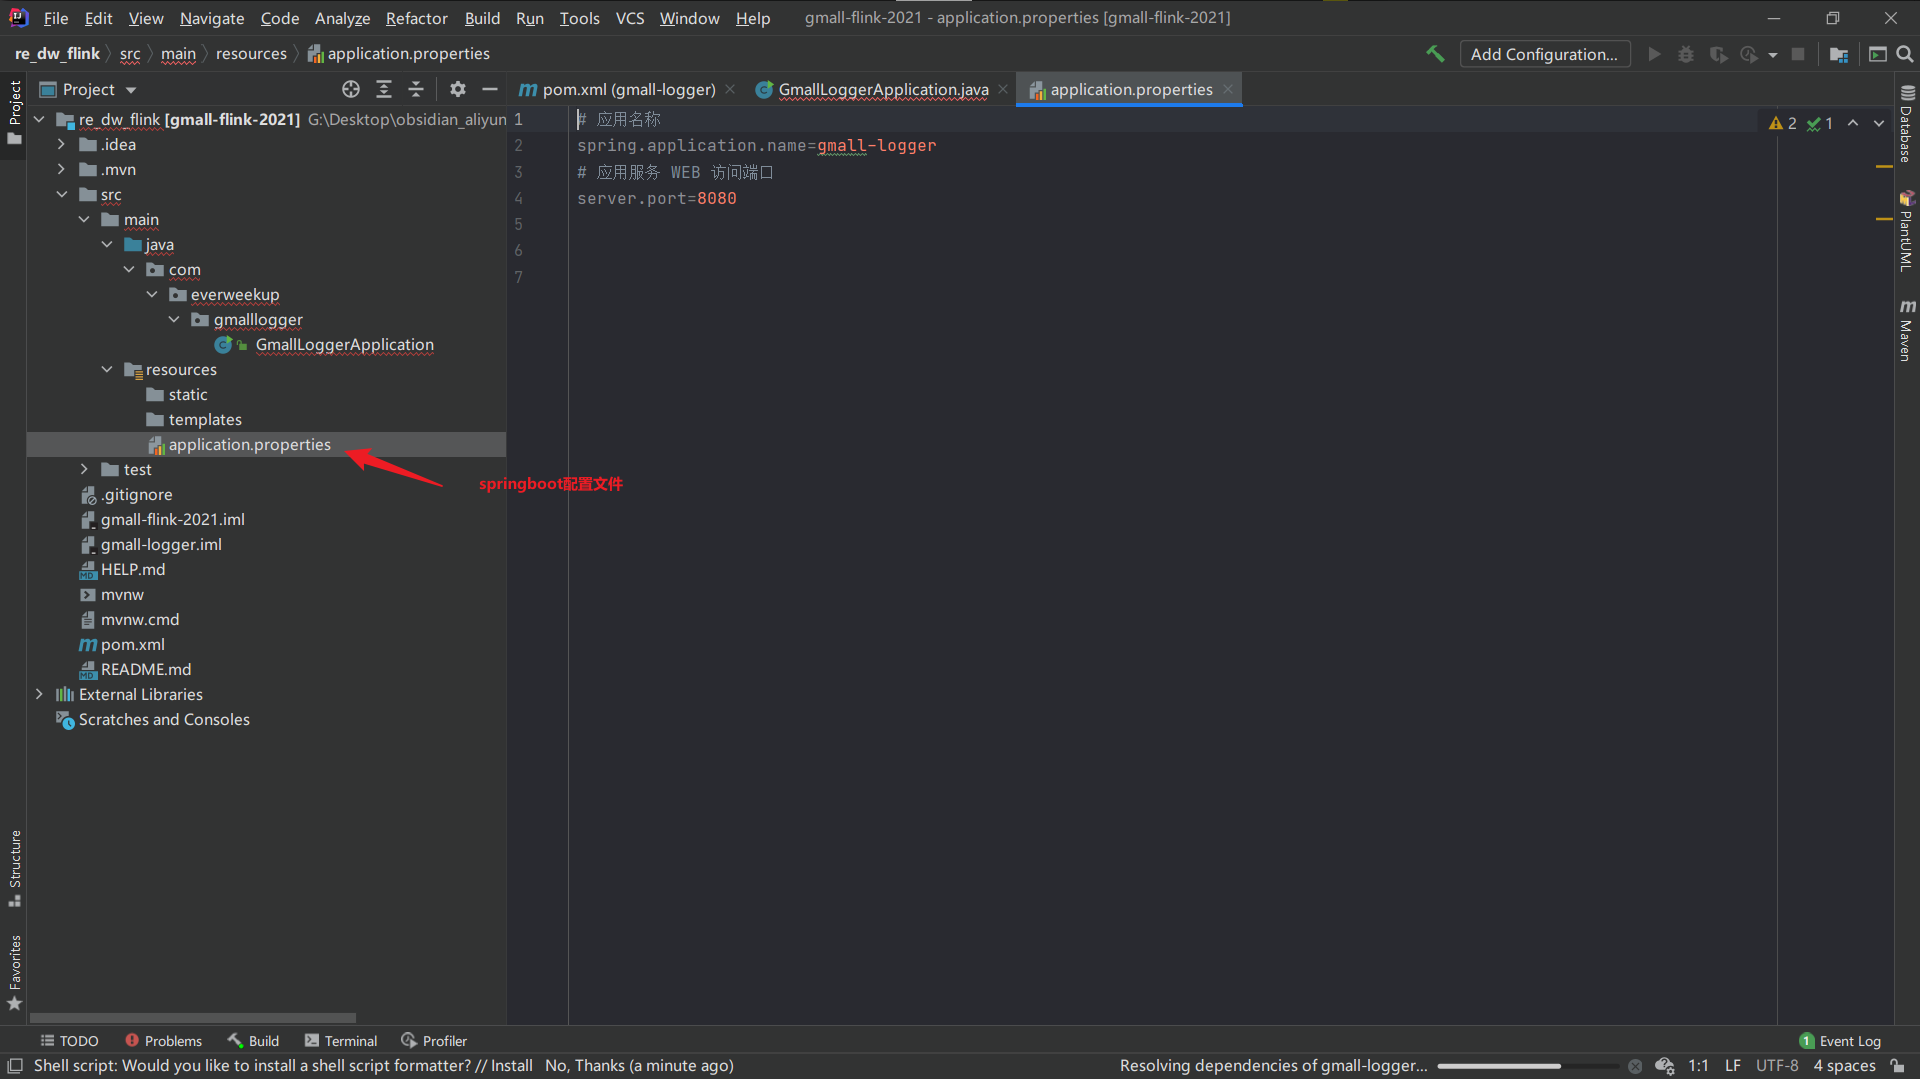Click the Run with Coverage icon
The height and width of the screenshot is (1079, 1920).
click(x=1718, y=54)
